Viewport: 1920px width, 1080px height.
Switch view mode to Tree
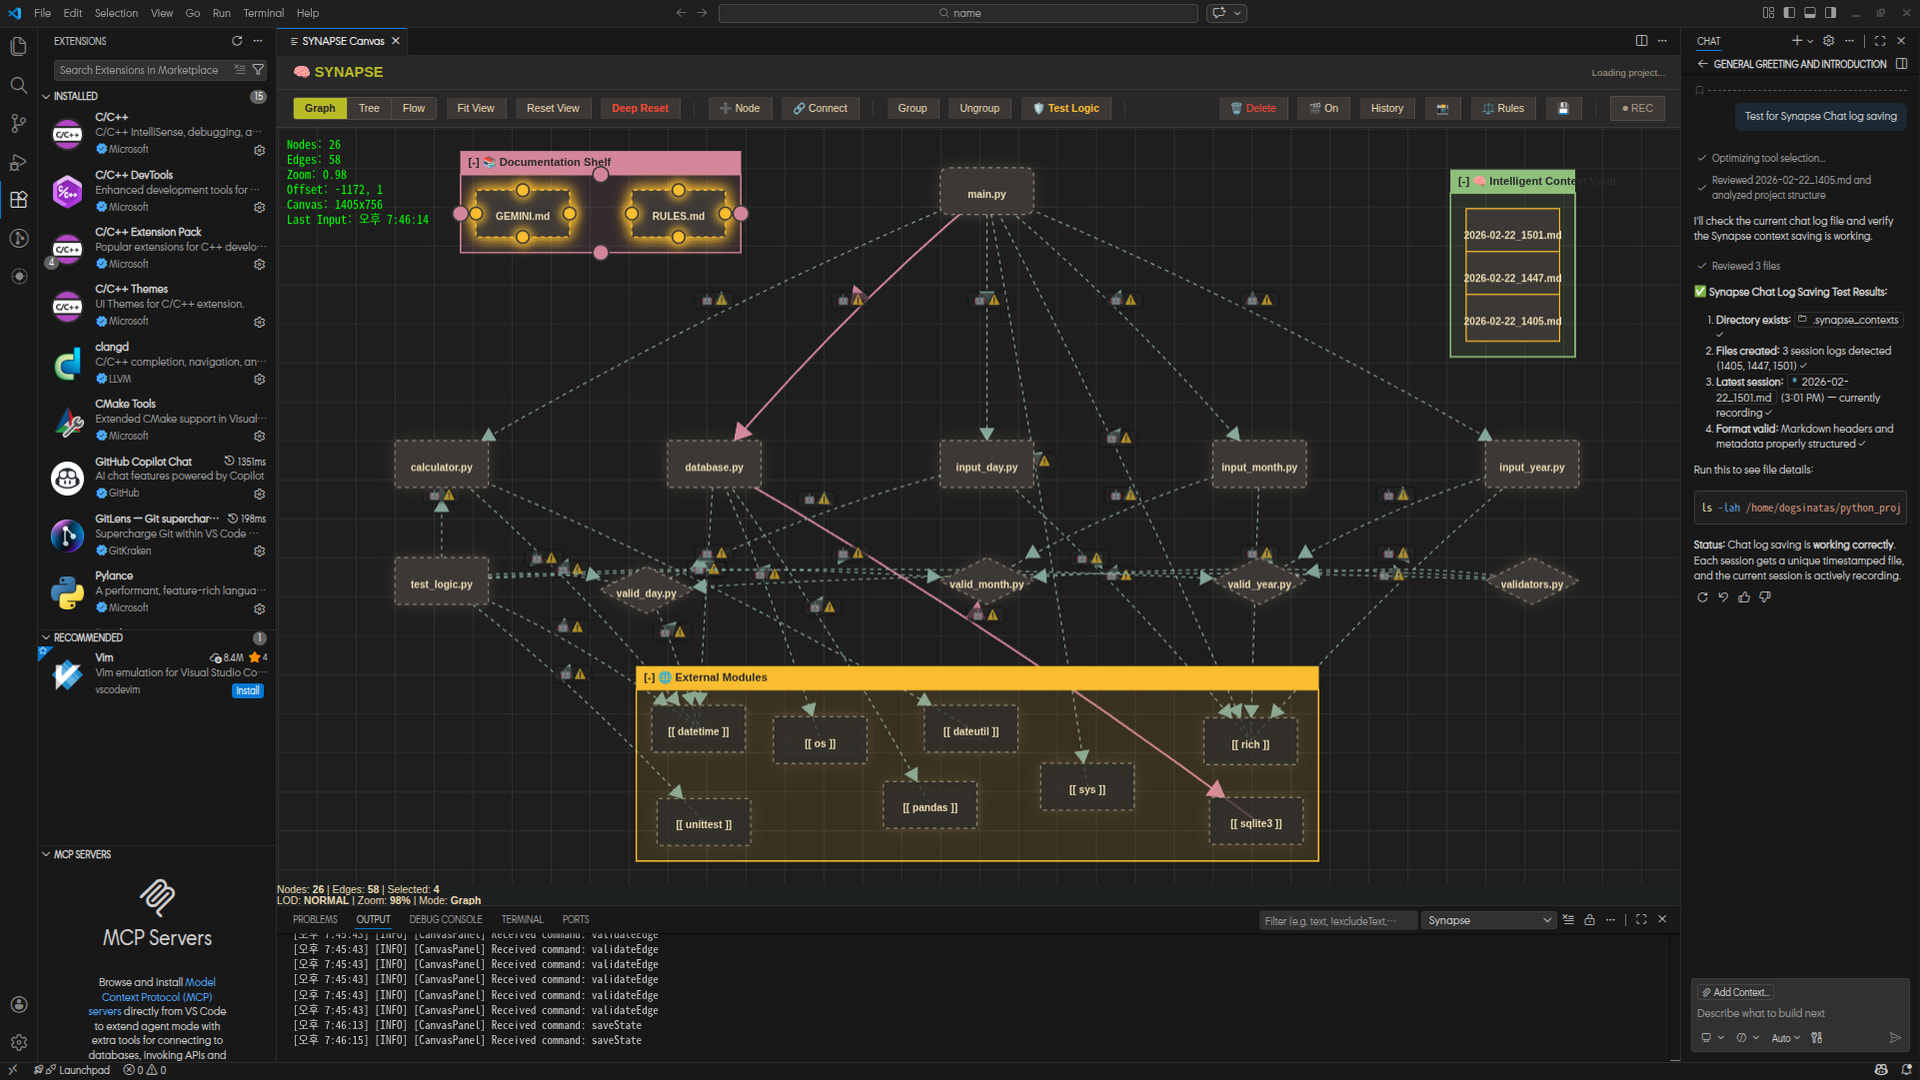(369, 108)
